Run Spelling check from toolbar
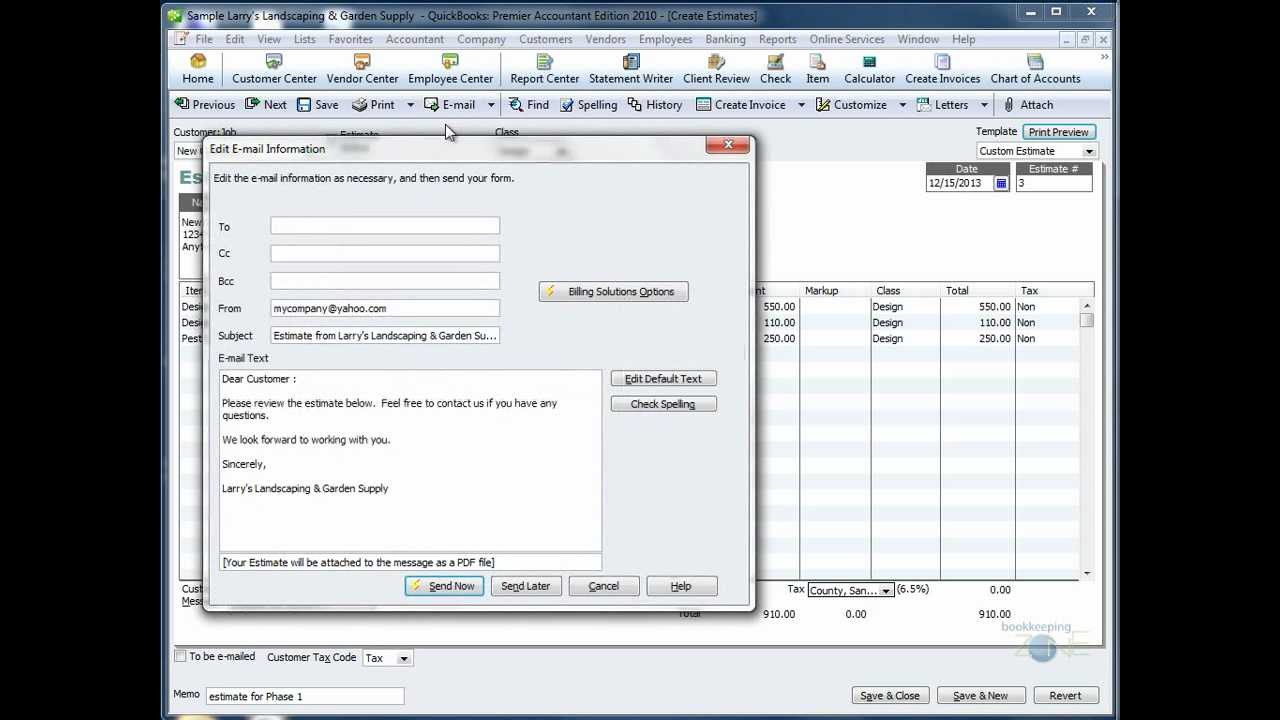Screen dimensions: 1280x720 (x=588, y=104)
